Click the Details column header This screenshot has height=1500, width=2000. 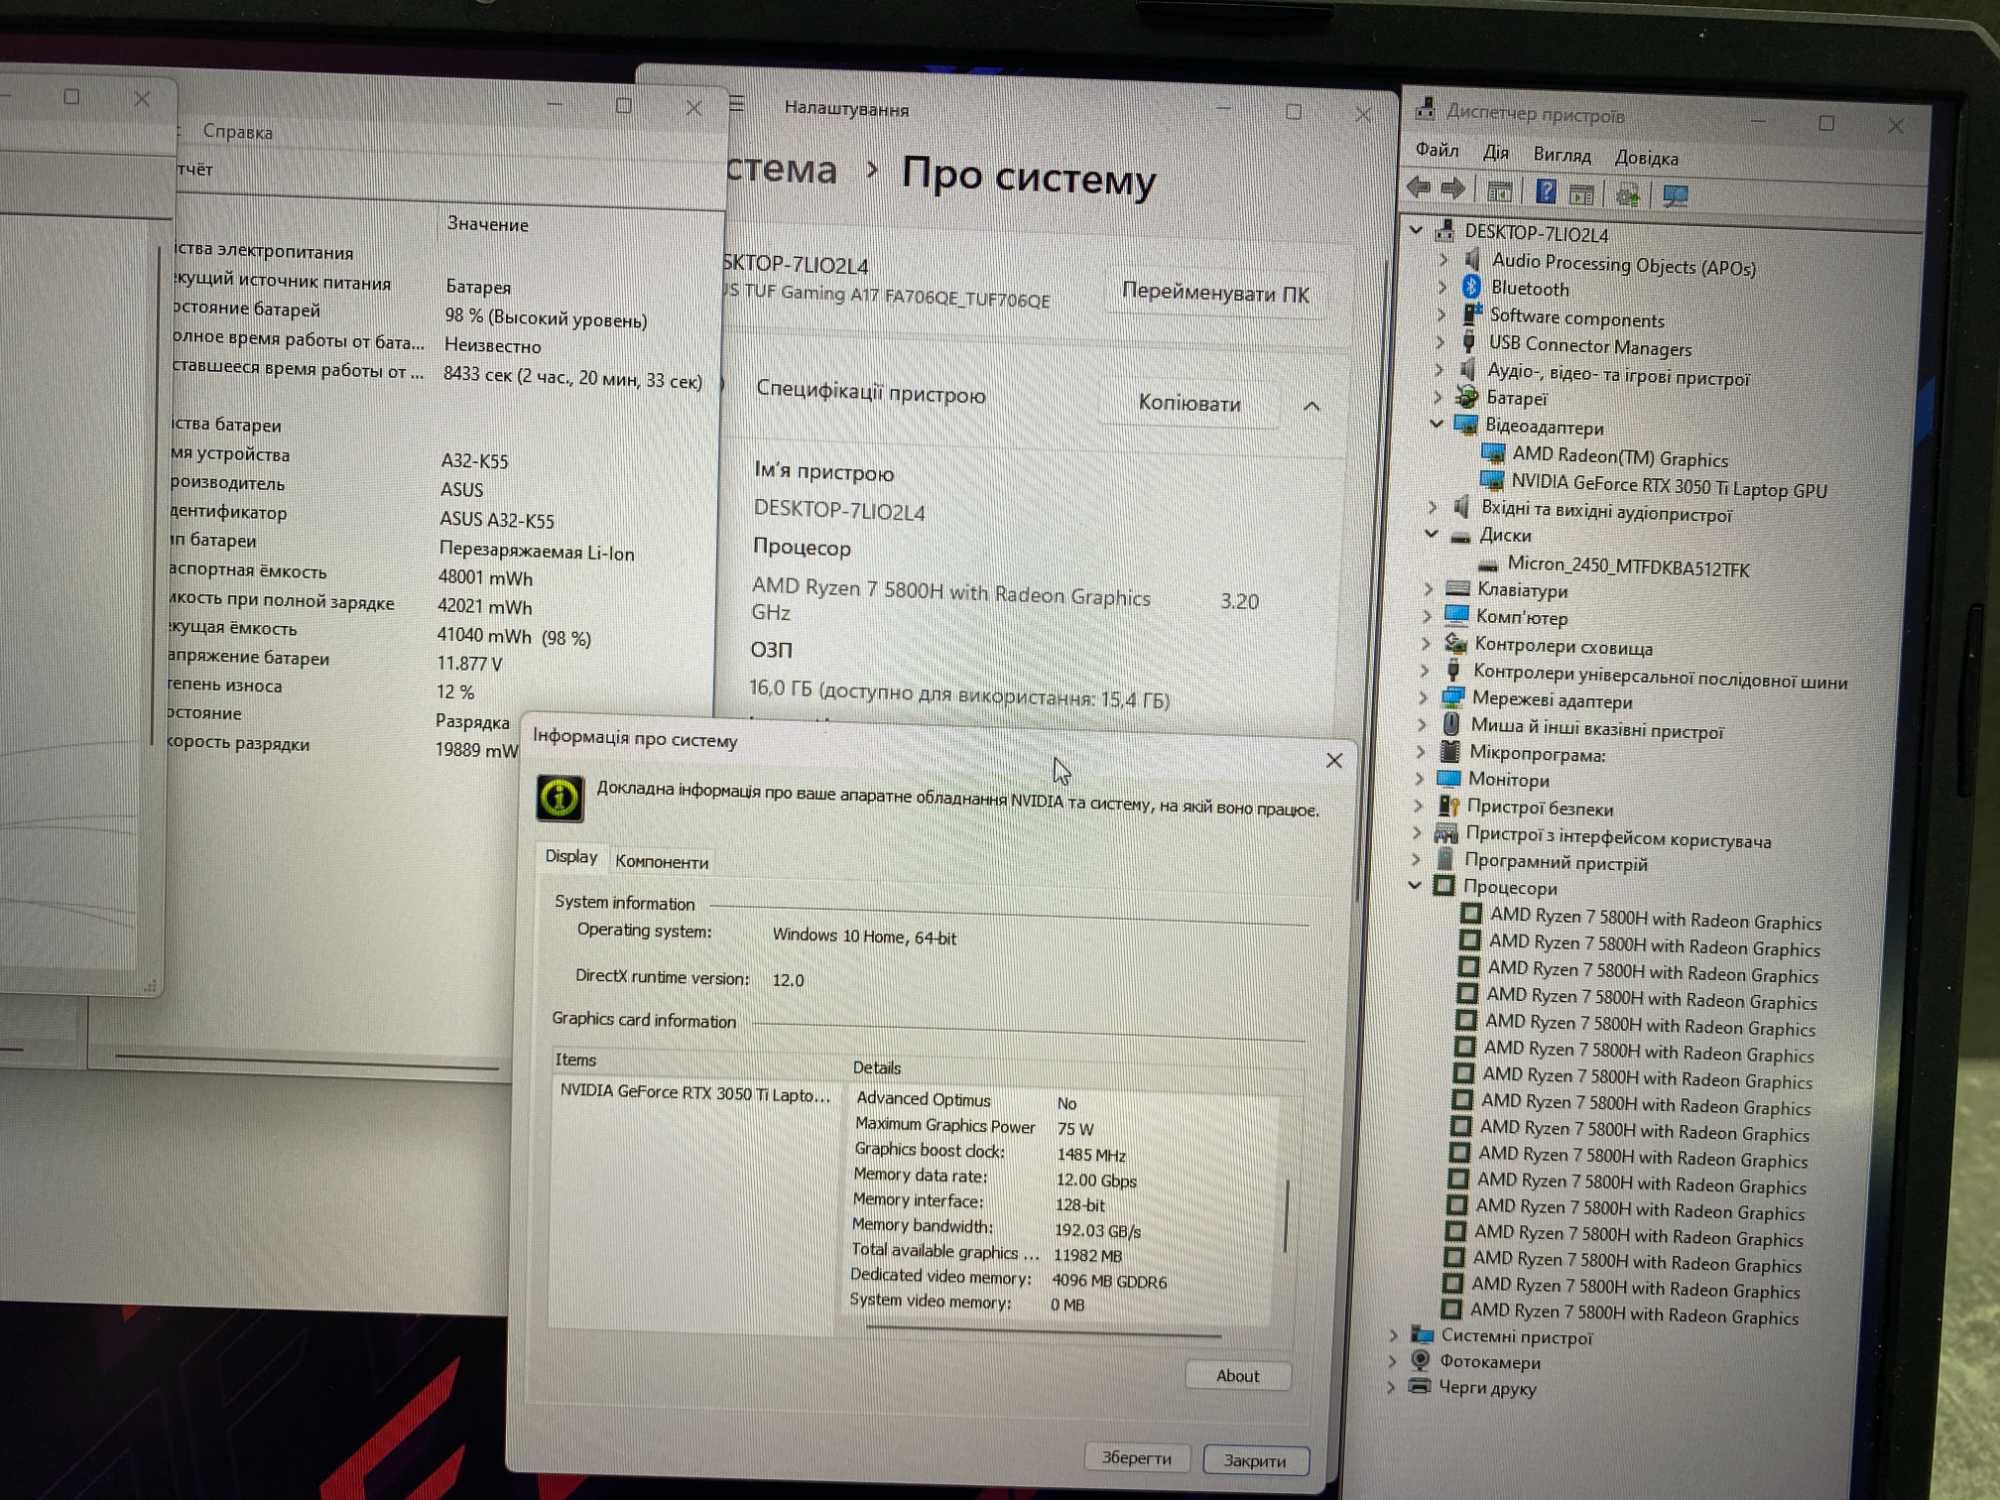coord(877,1067)
